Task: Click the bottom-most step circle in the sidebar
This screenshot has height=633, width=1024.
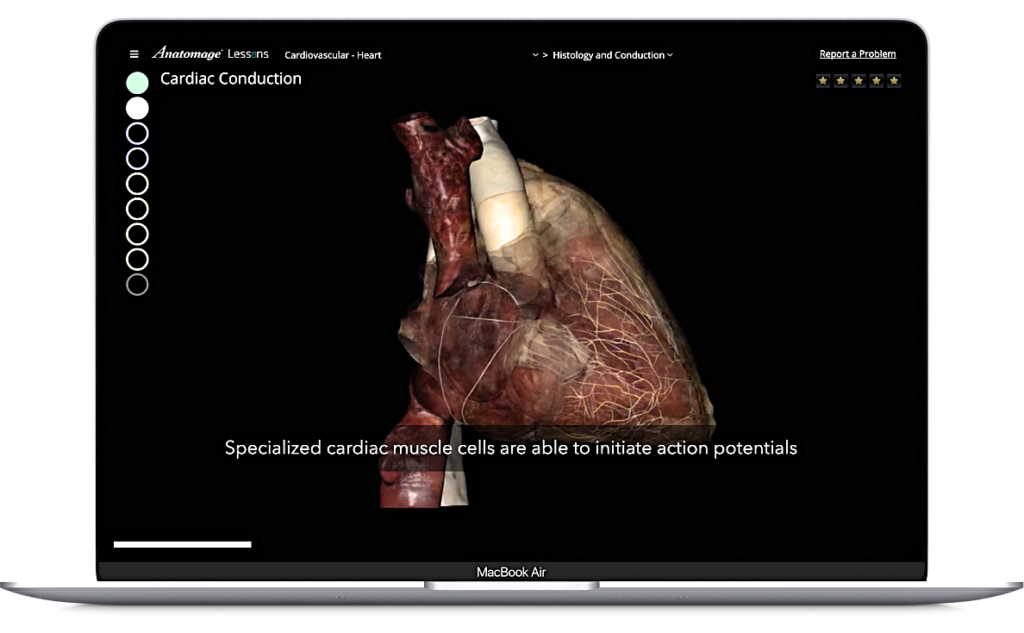Action: (137, 283)
